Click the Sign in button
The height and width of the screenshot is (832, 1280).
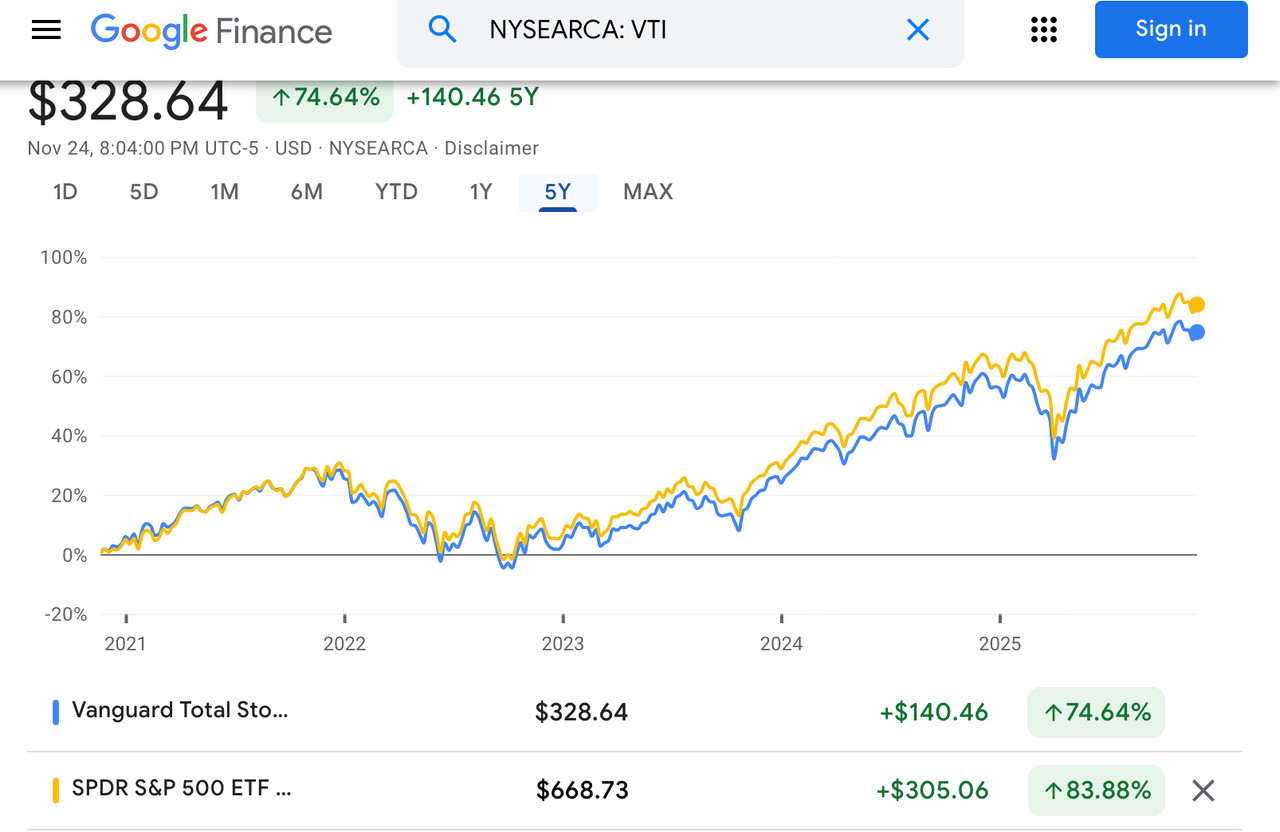click(x=1170, y=30)
